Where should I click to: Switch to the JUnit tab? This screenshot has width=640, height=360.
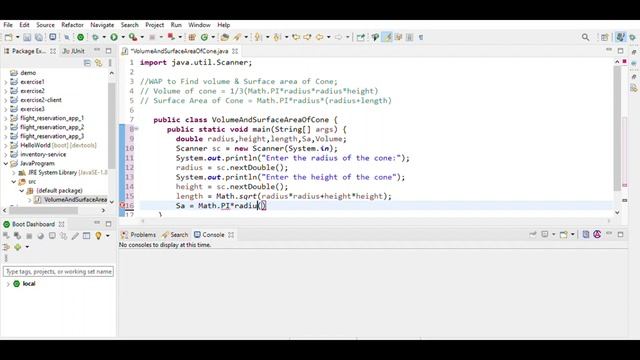pyautogui.click(x=73, y=51)
